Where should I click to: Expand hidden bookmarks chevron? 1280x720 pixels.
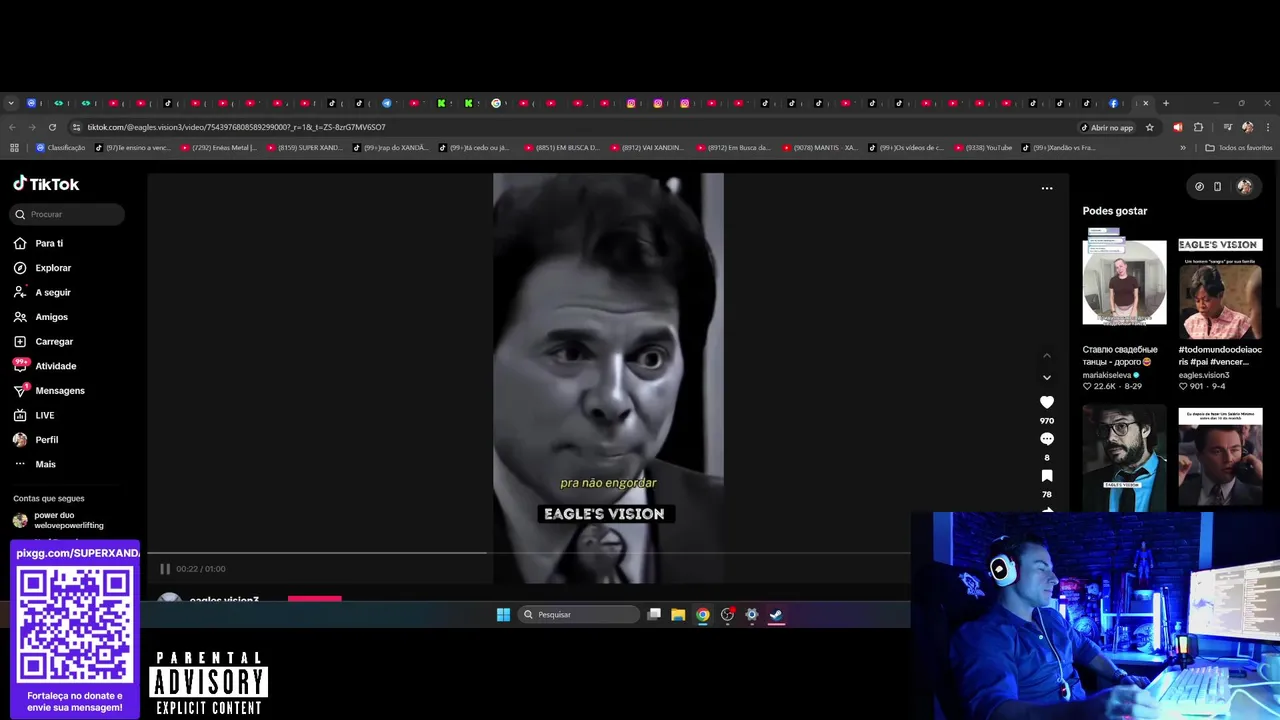pyautogui.click(x=1183, y=148)
